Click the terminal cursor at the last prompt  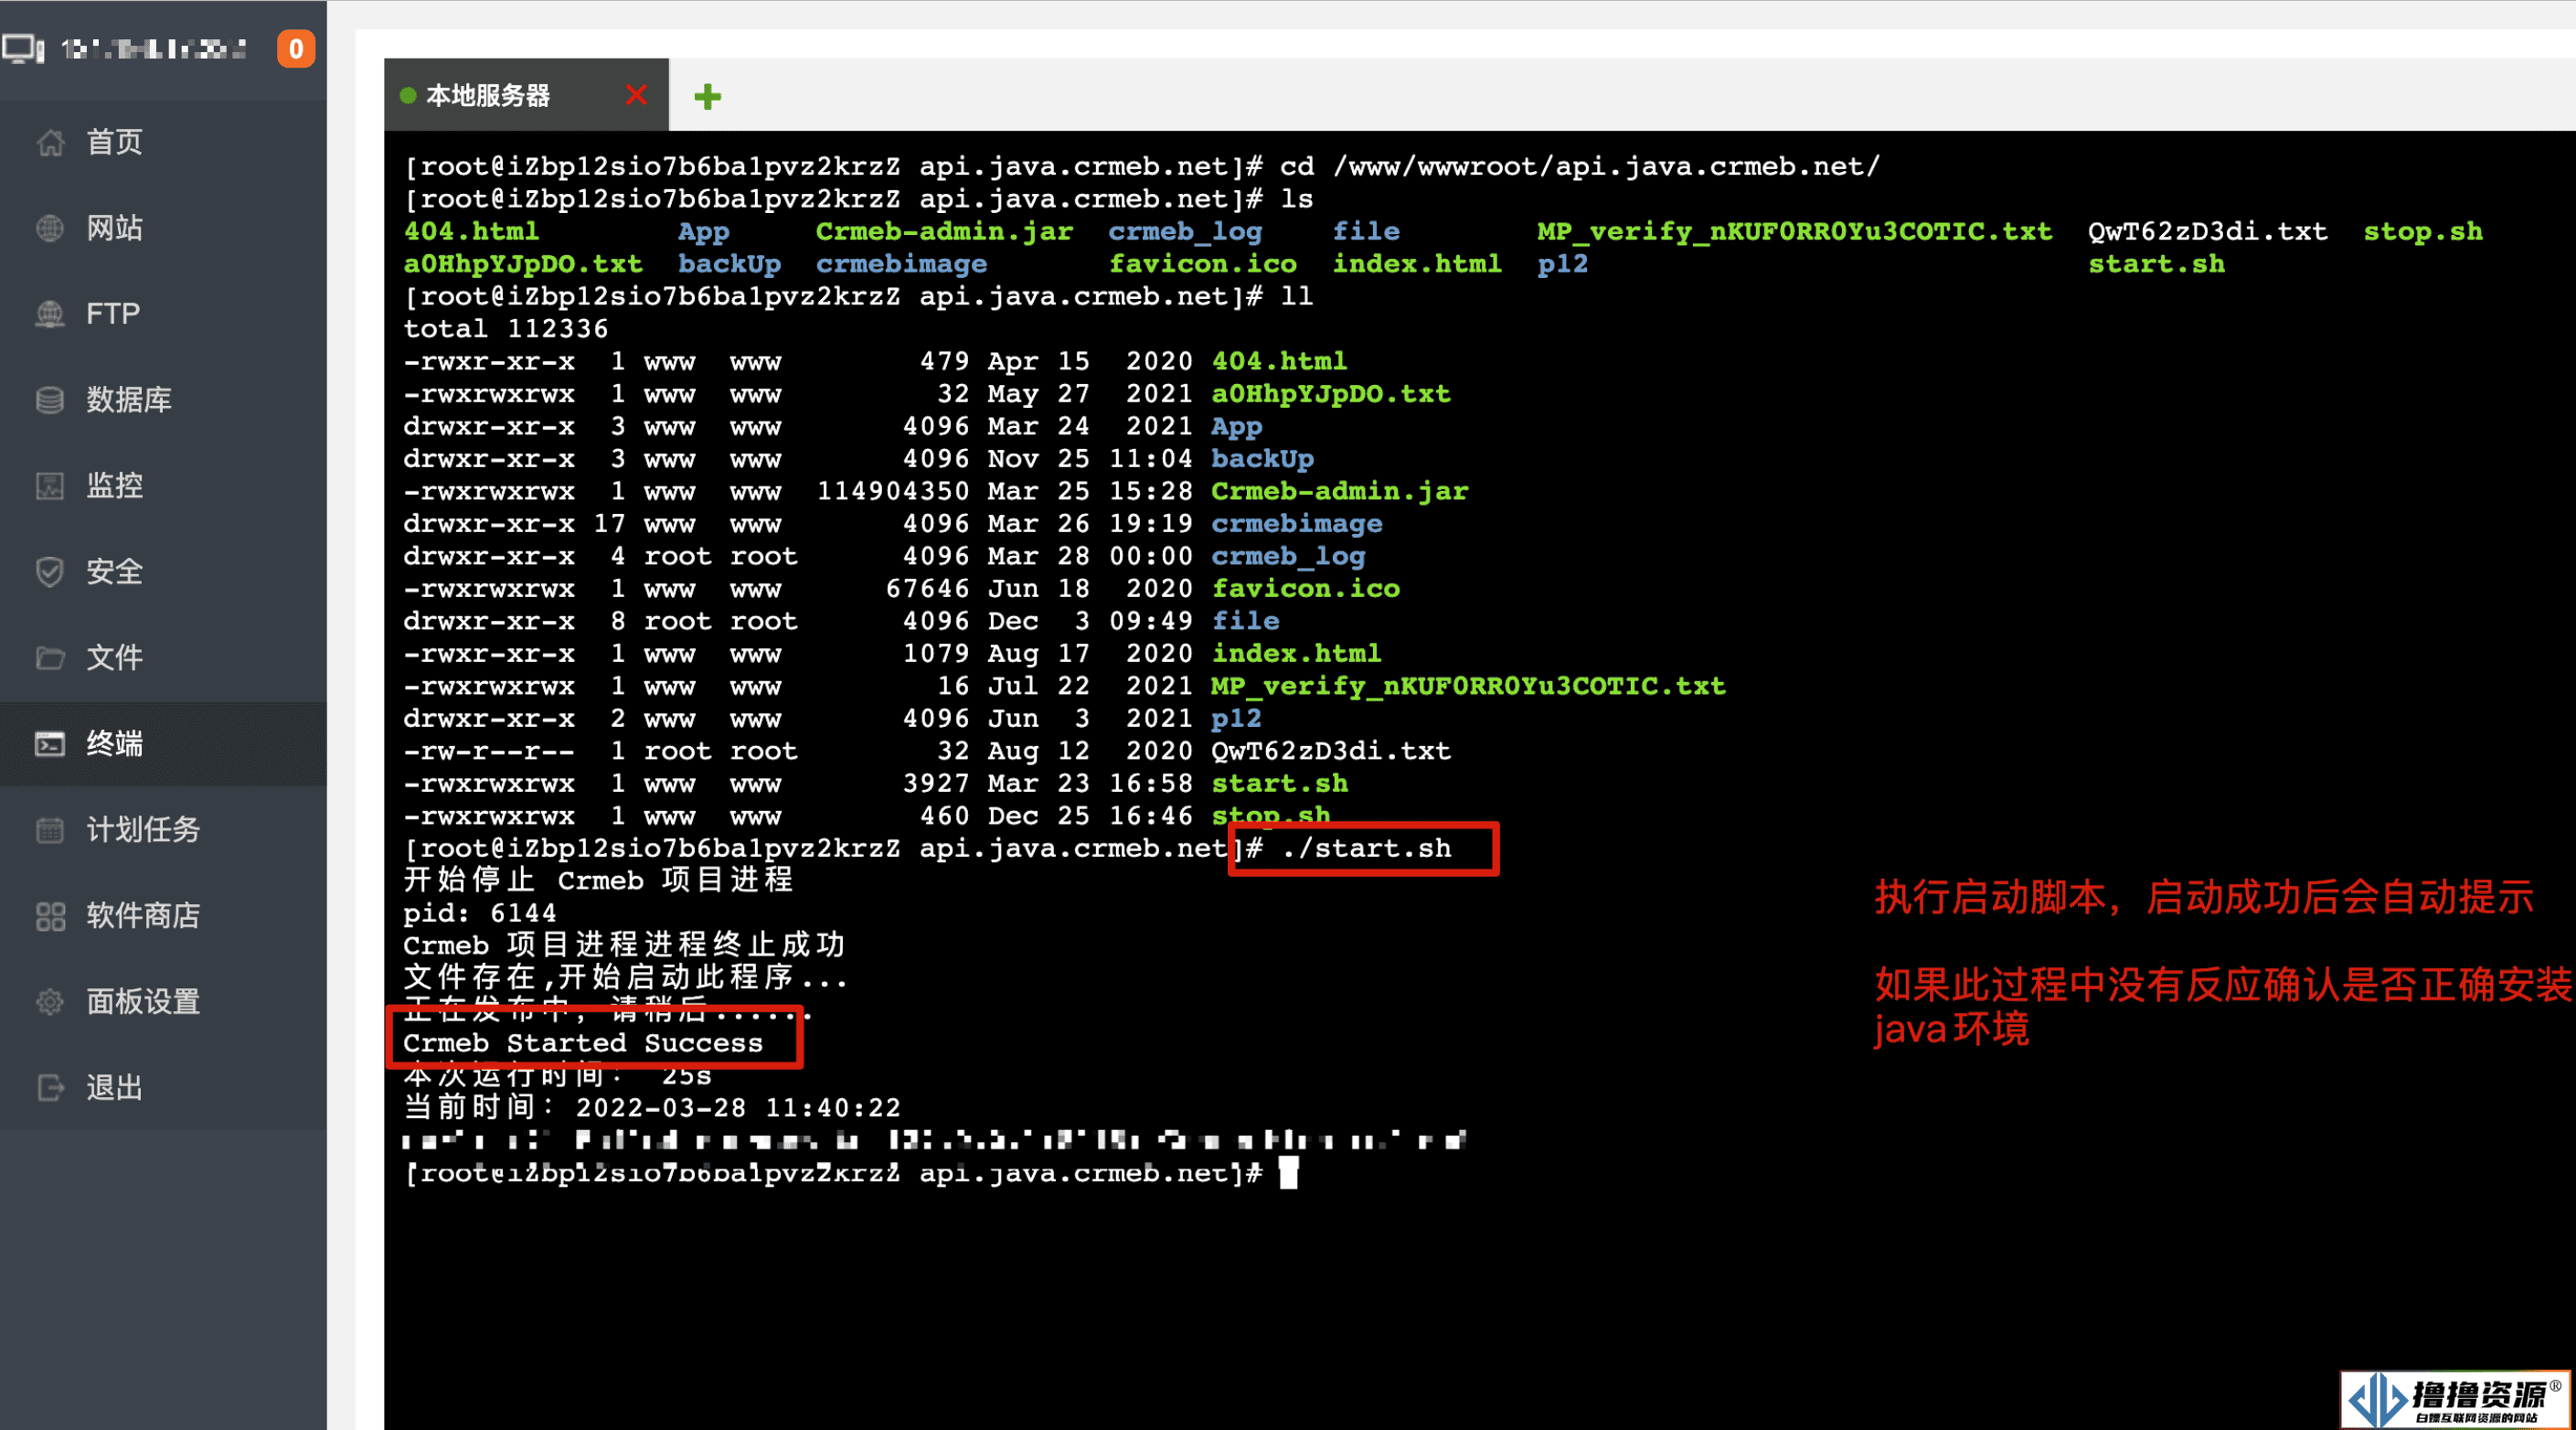tap(1288, 1172)
